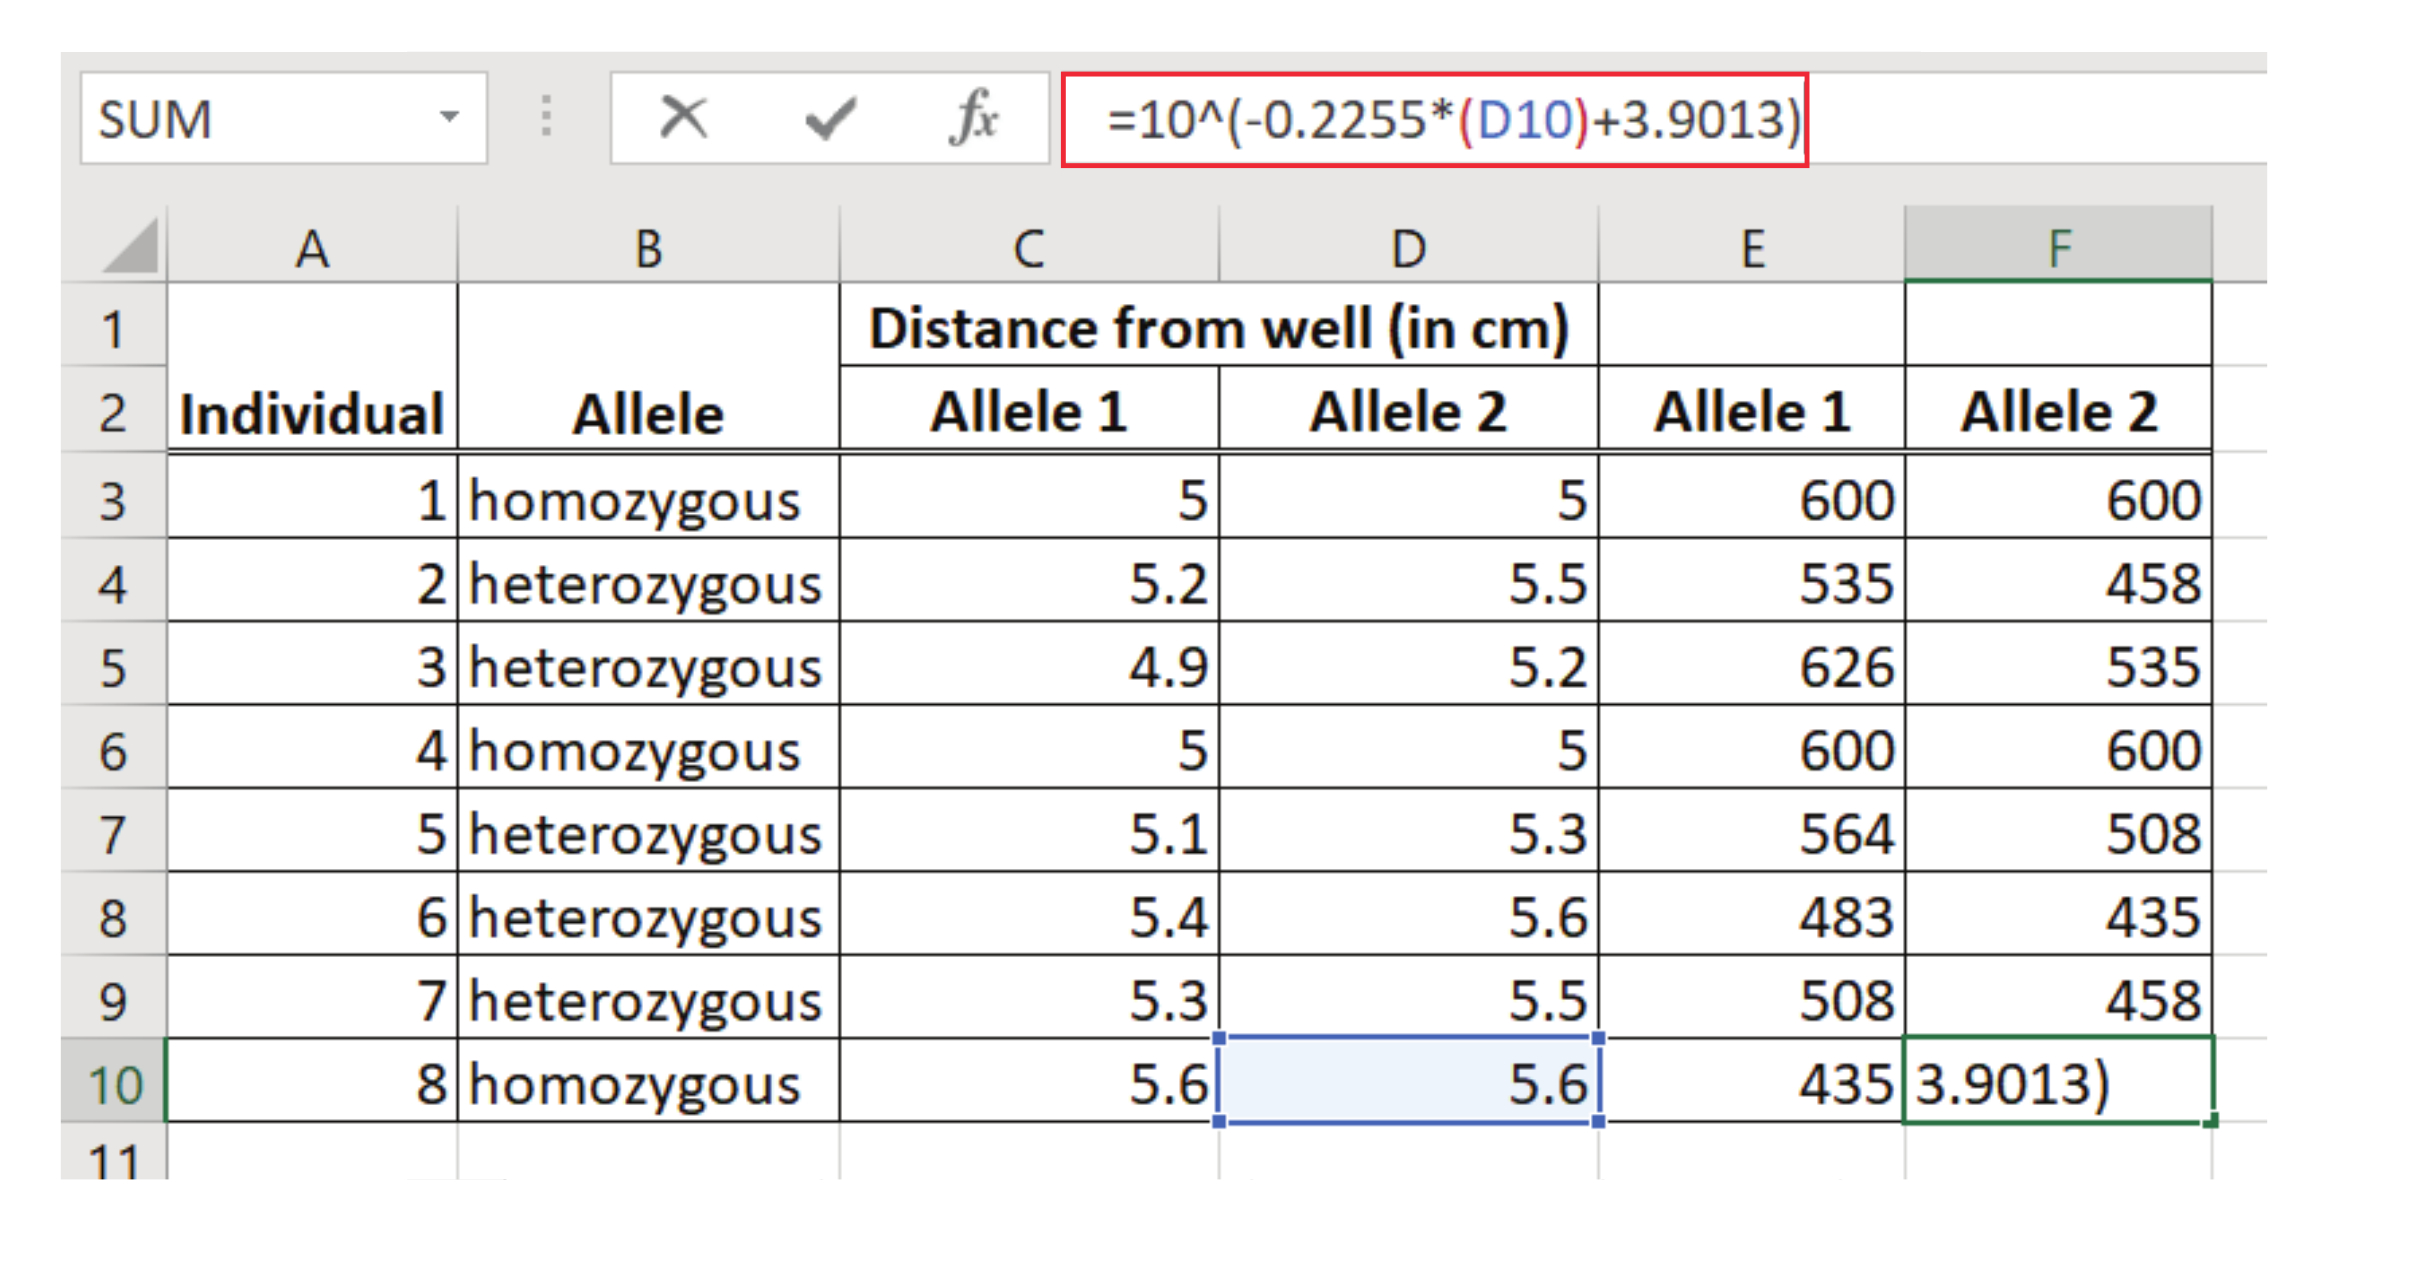Image resolution: width=2425 pixels, height=1287 pixels.
Task: Click the Cancel X formula button
Action: [x=684, y=118]
